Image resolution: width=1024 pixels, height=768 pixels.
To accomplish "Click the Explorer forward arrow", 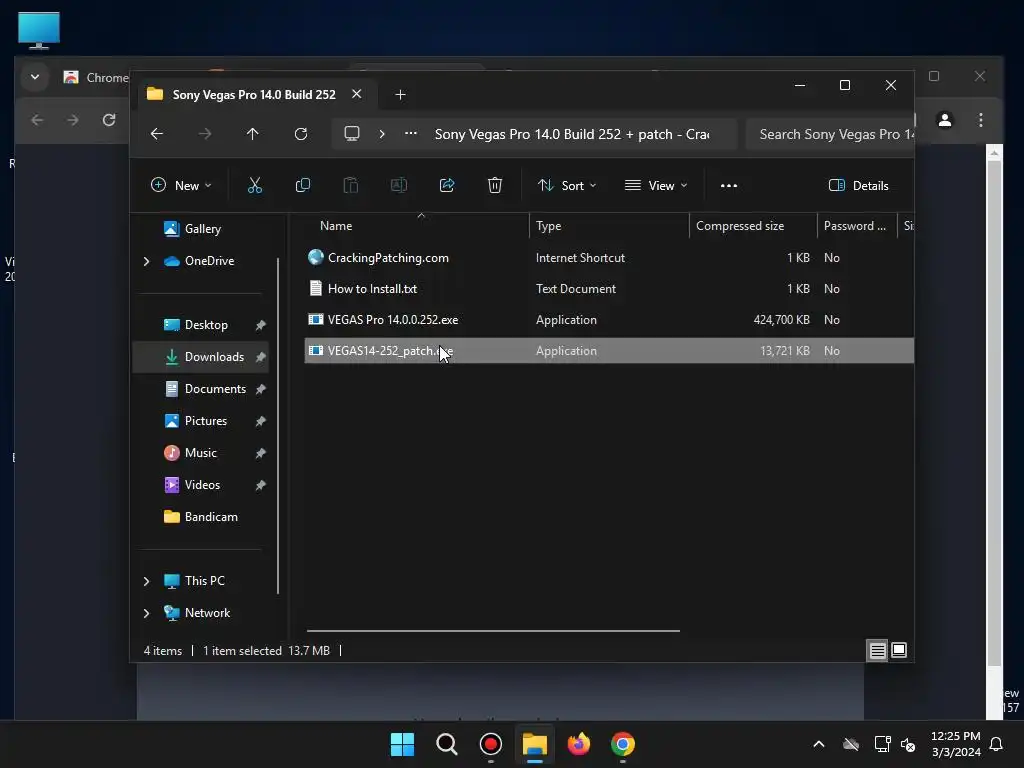I will pyautogui.click(x=205, y=134).
